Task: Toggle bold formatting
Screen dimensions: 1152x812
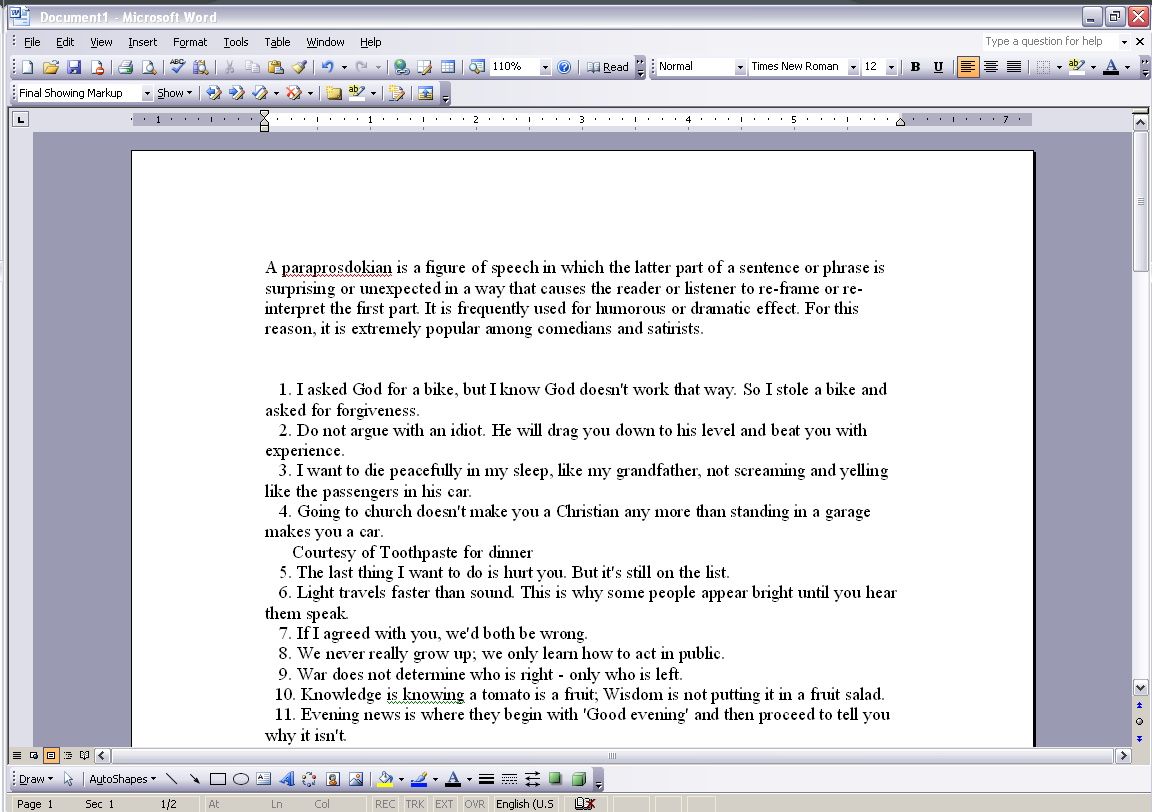Action: (914, 66)
